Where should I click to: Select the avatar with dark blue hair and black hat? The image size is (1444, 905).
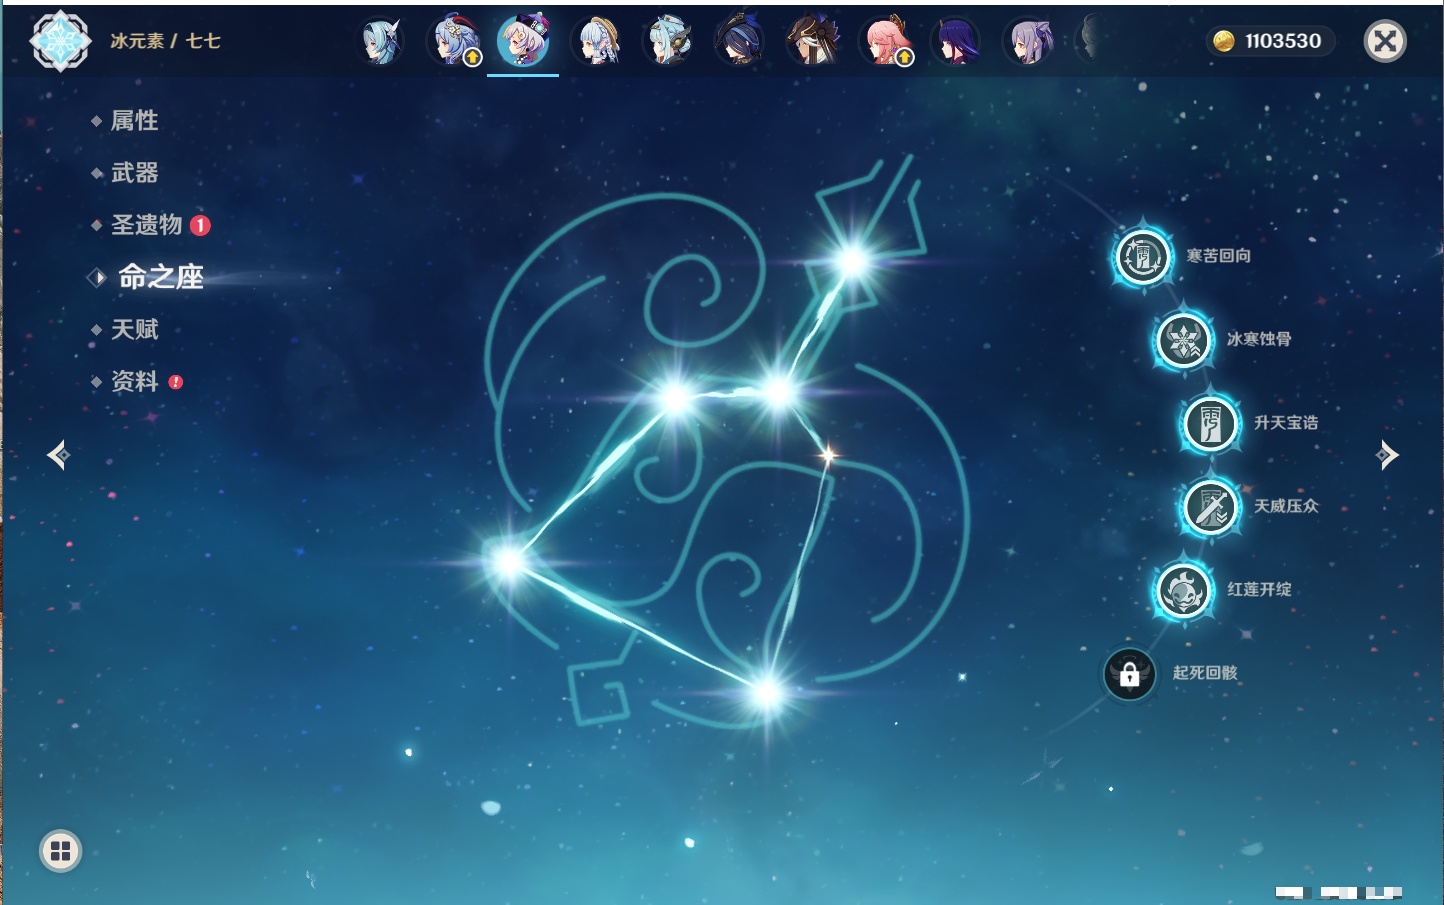point(740,42)
